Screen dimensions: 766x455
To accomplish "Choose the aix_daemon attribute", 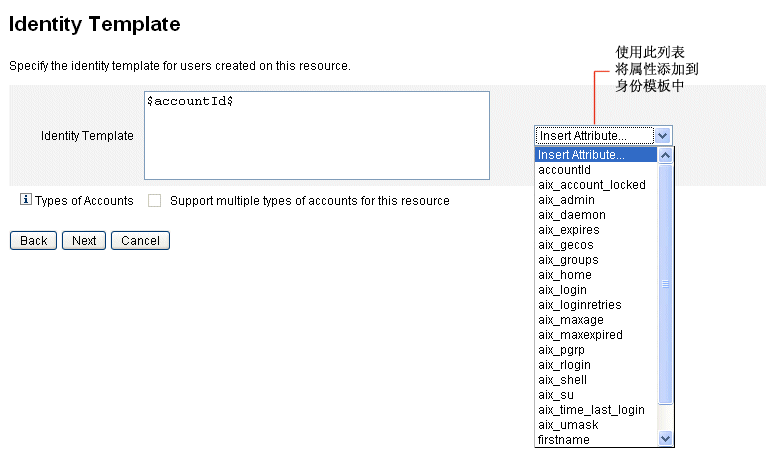I will click(x=596, y=215).
